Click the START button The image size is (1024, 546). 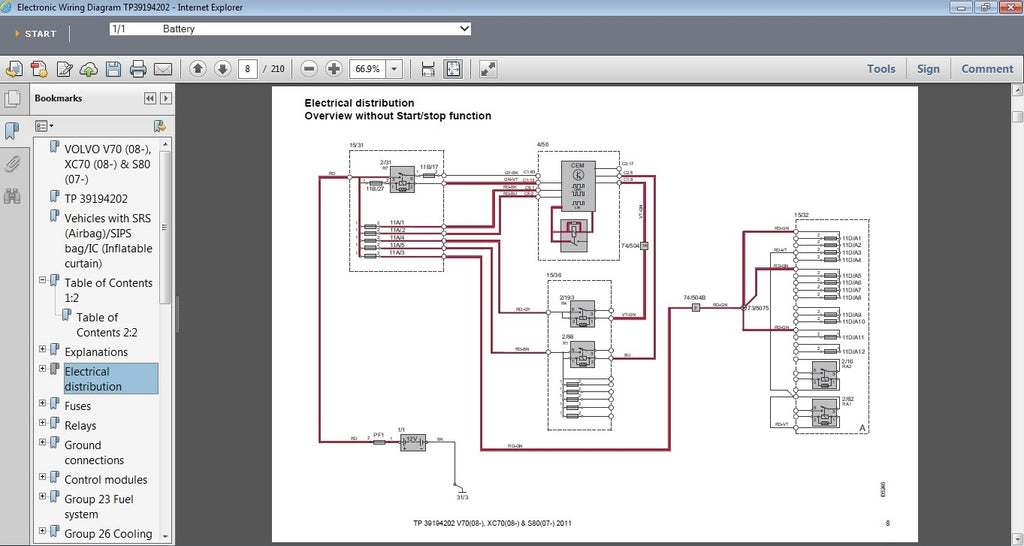[36, 33]
